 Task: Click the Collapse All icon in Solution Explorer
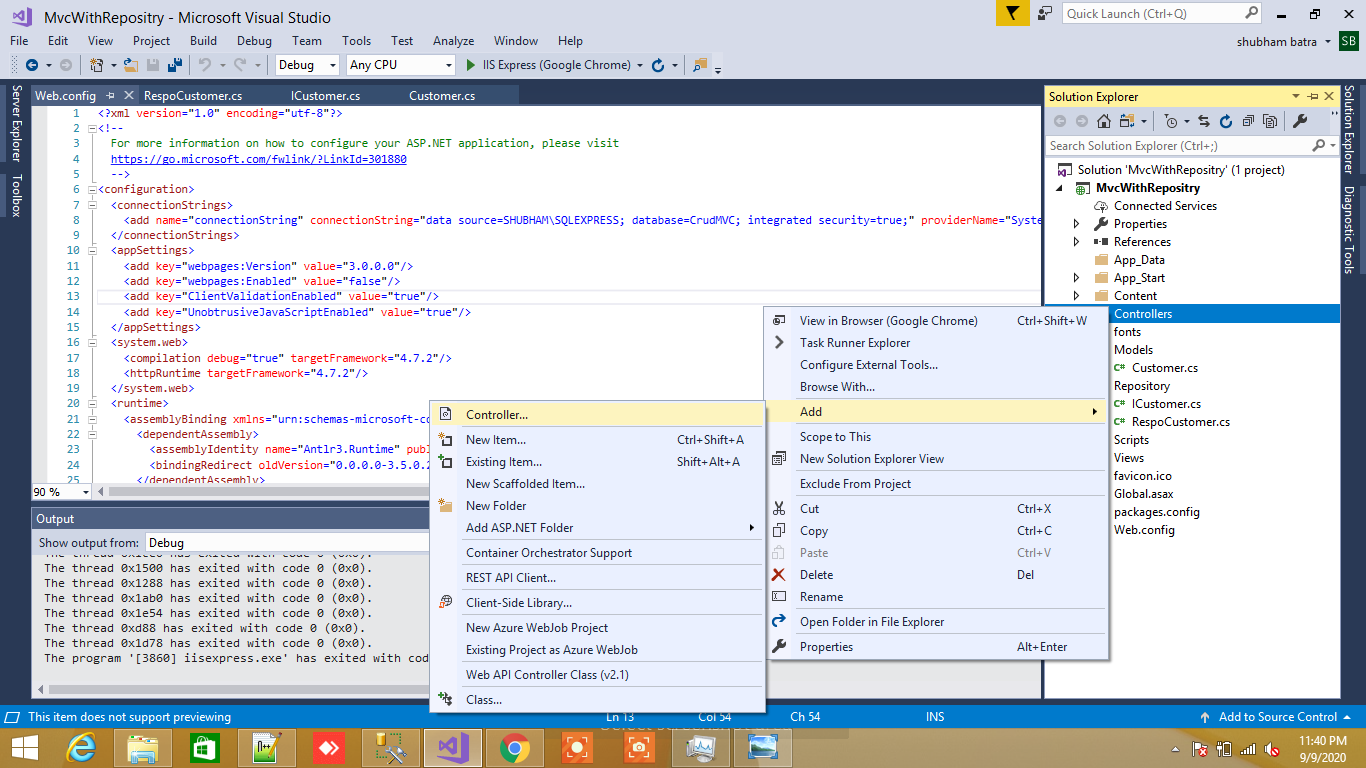coord(1248,121)
